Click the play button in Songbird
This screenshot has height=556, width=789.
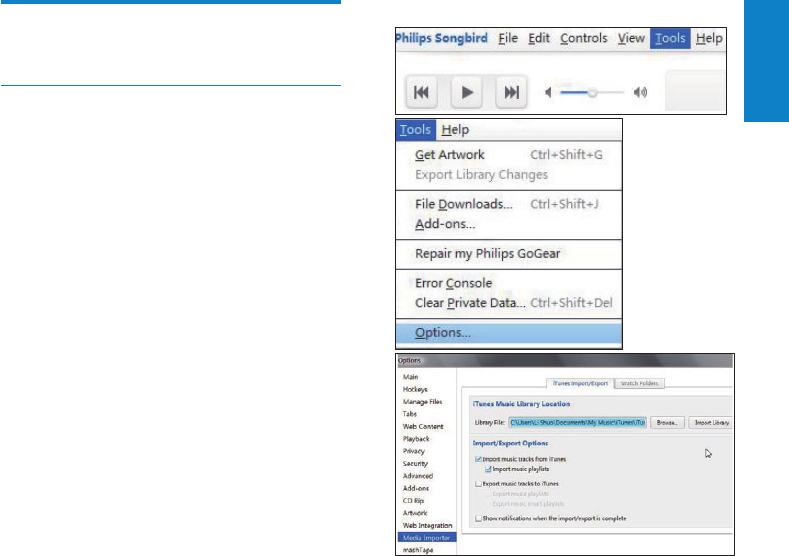pos(466,92)
